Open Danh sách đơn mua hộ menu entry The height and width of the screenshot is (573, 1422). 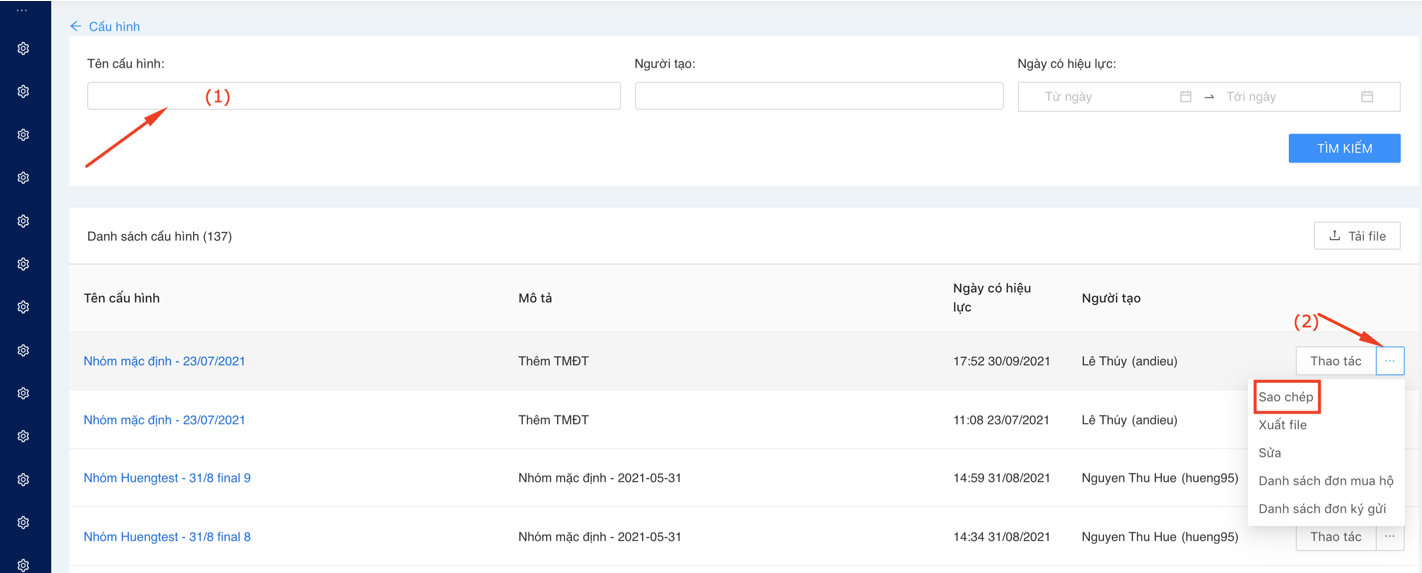[x=1325, y=481]
